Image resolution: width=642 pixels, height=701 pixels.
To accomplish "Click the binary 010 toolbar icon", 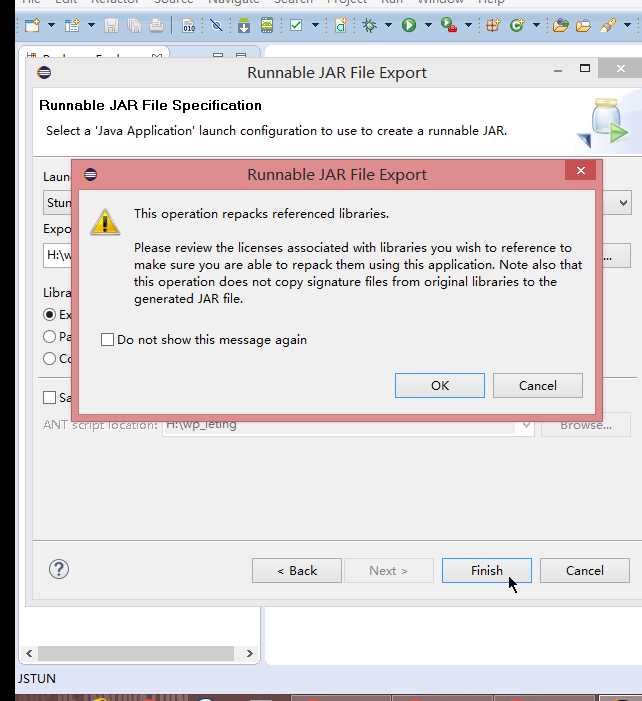I will [189, 25].
